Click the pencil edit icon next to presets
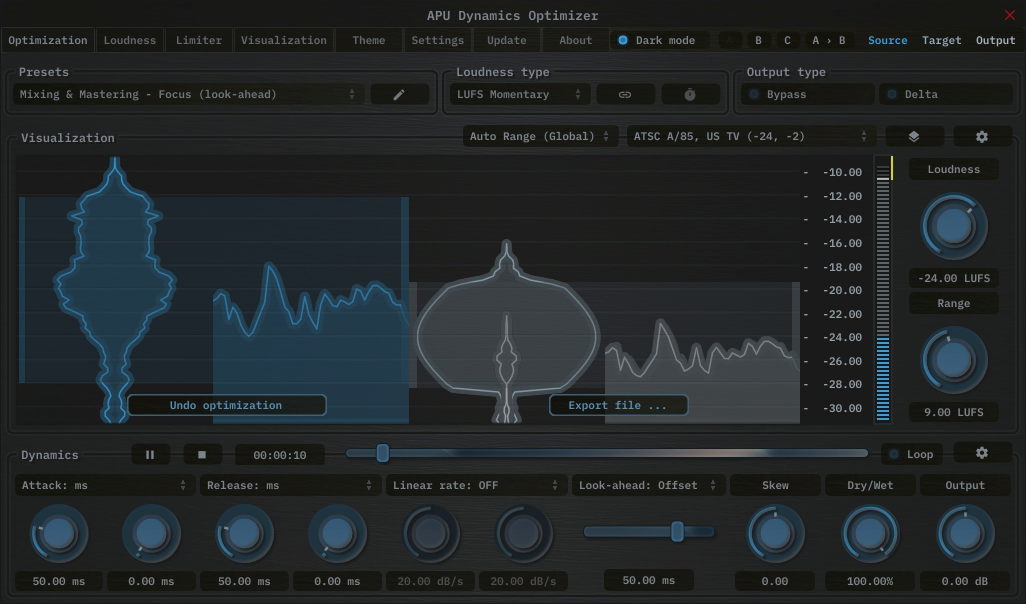 (x=399, y=93)
